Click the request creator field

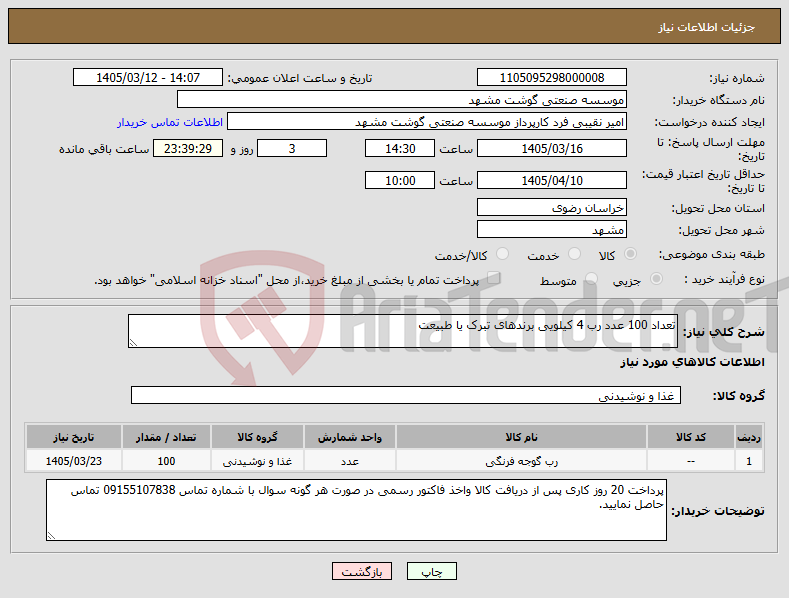pyautogui.click(x=427, y=122)
